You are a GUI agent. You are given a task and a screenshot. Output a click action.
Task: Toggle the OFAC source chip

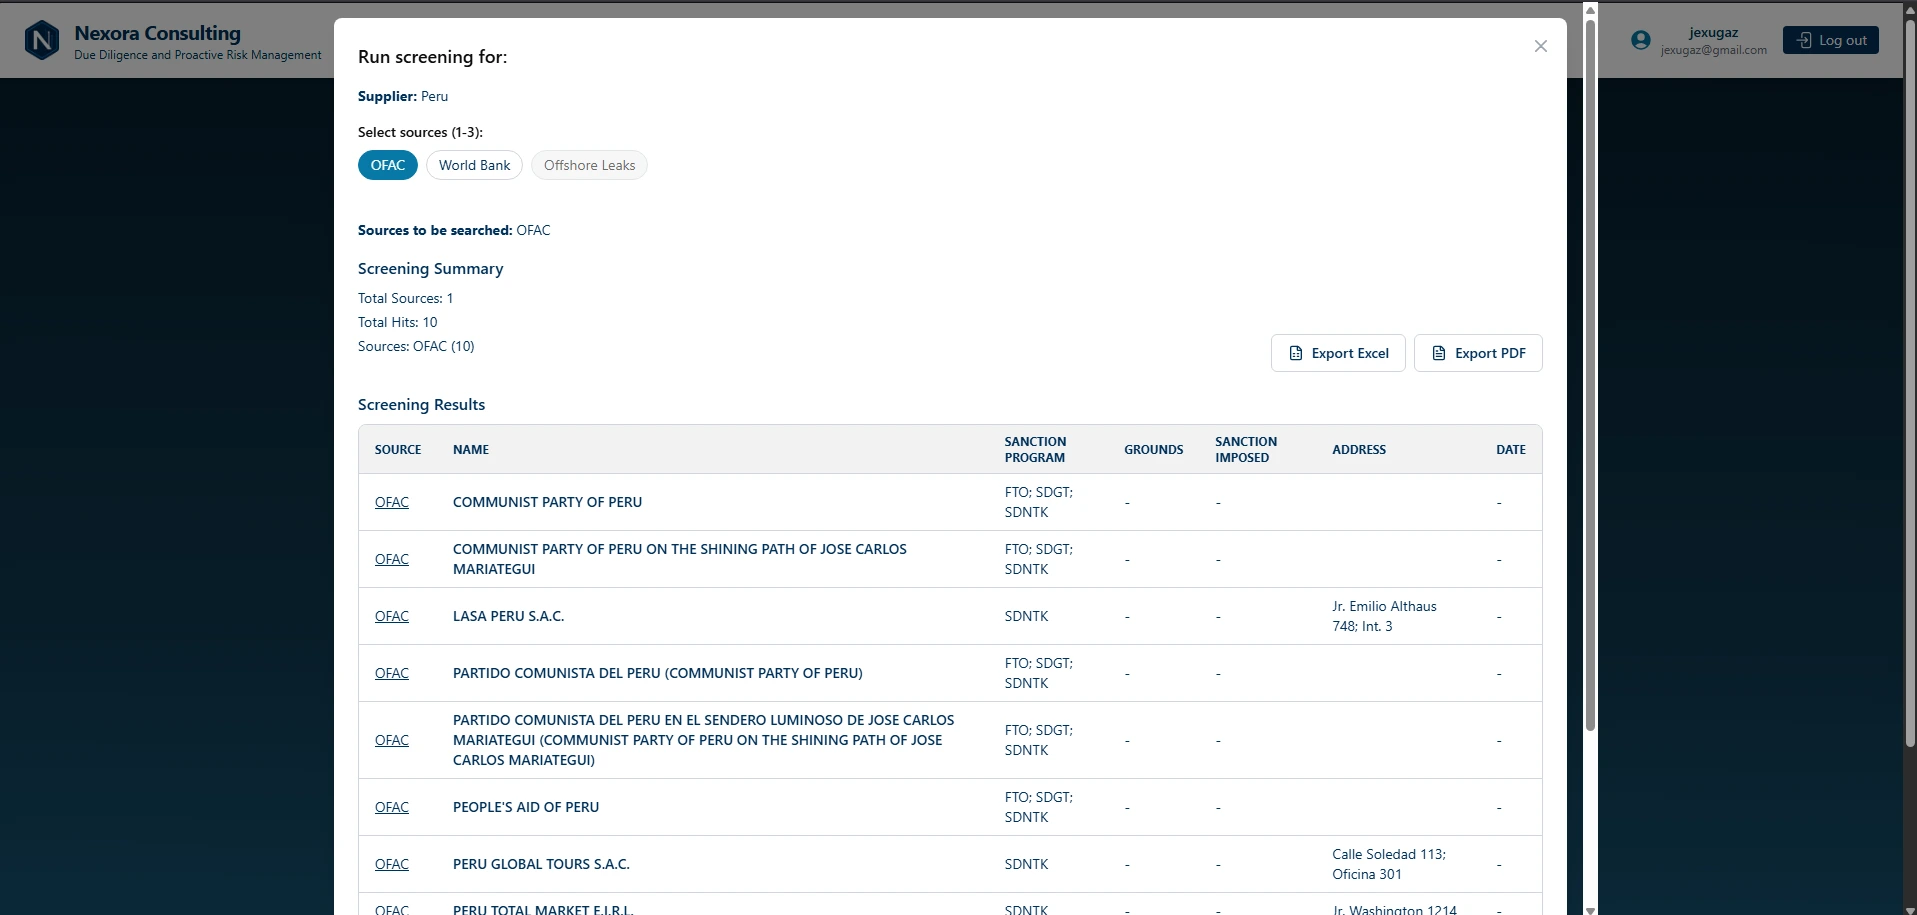coord(388,165)
